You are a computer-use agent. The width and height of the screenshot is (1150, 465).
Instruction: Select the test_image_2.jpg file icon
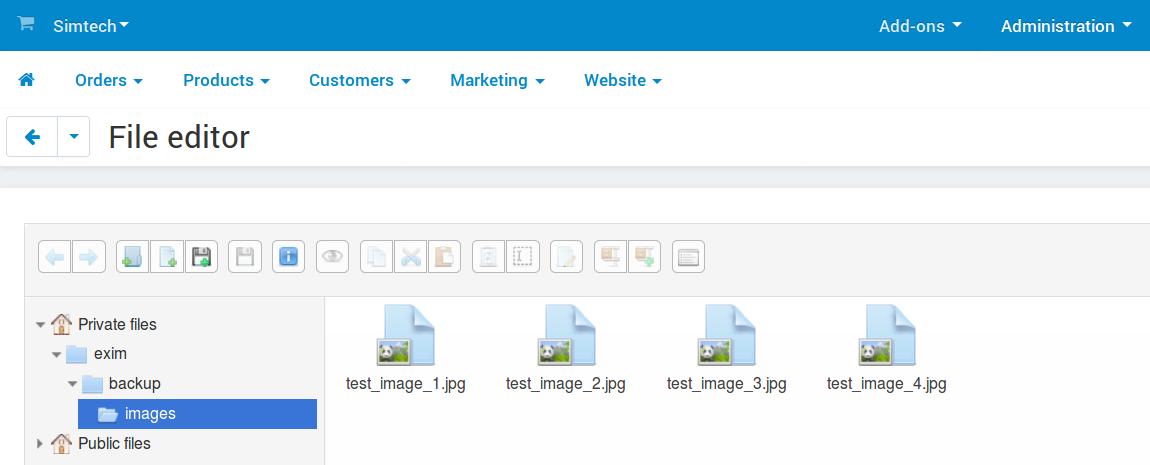pos(566,335)
